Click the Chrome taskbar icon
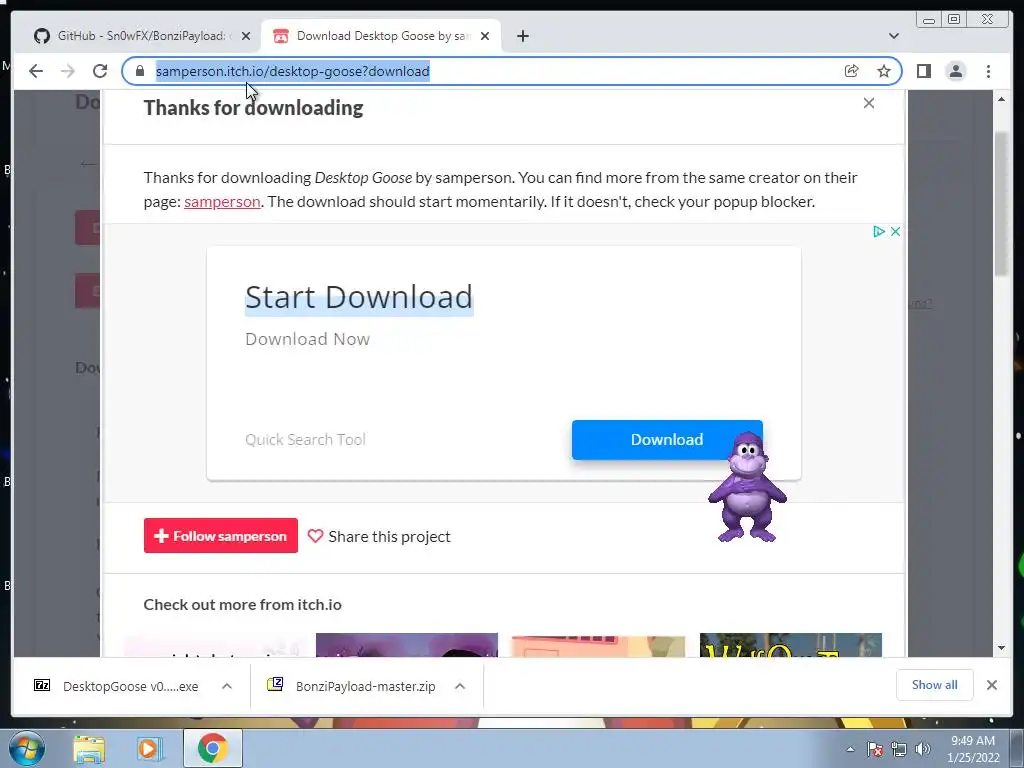The height and width of the screenshot is (768, 1024). 213,748
